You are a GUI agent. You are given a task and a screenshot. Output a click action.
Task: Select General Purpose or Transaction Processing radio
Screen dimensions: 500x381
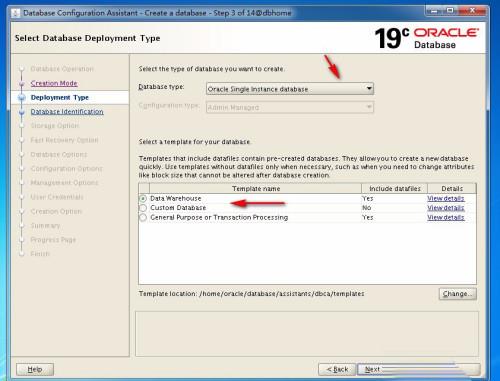click(143, 218)
